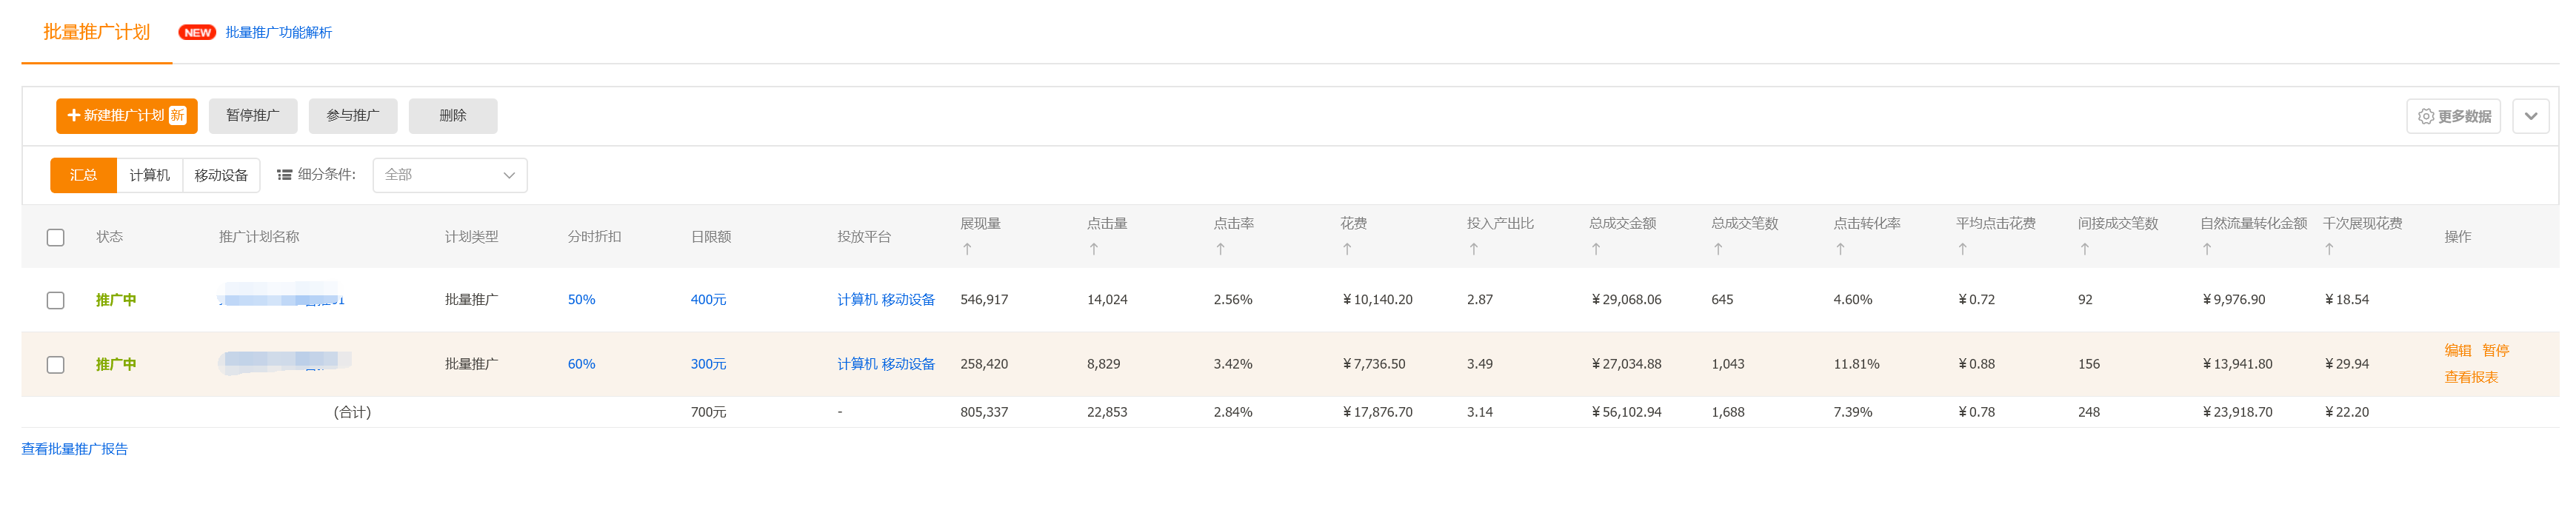Check the first campaign row with 50% discount

click(x=56, y=300)
